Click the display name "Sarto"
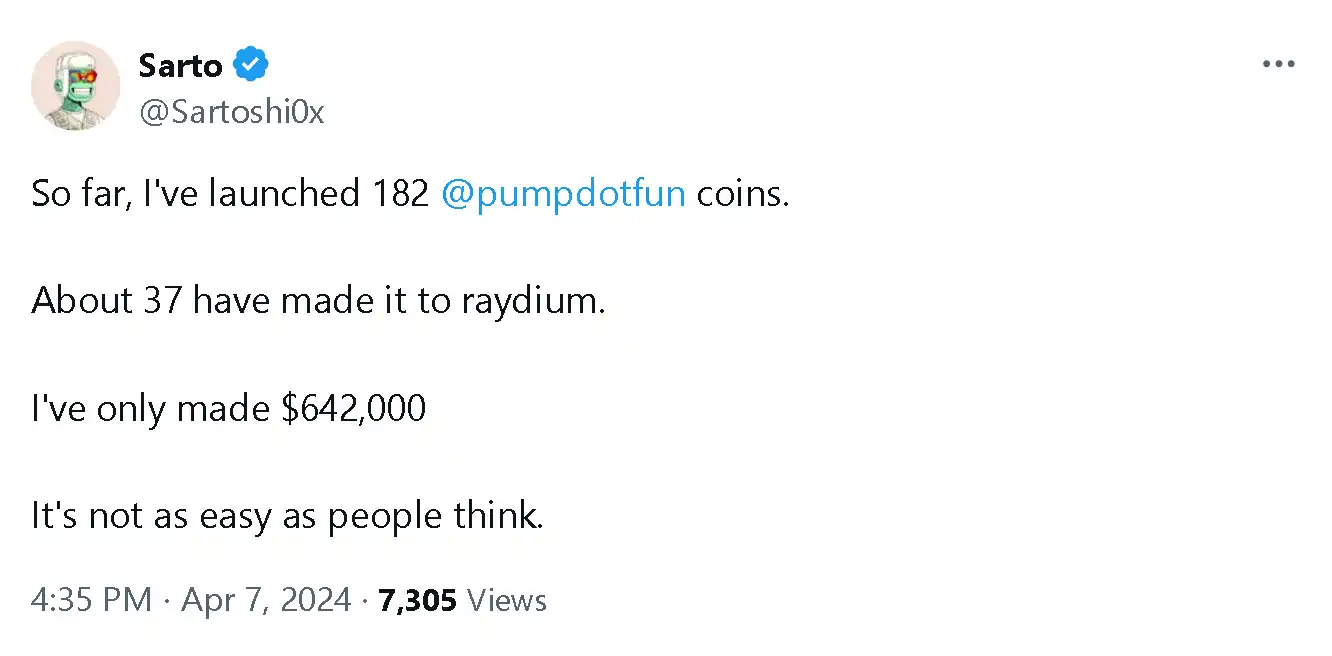The width and height of the screenshot is (1332, 656). (181, 66)
